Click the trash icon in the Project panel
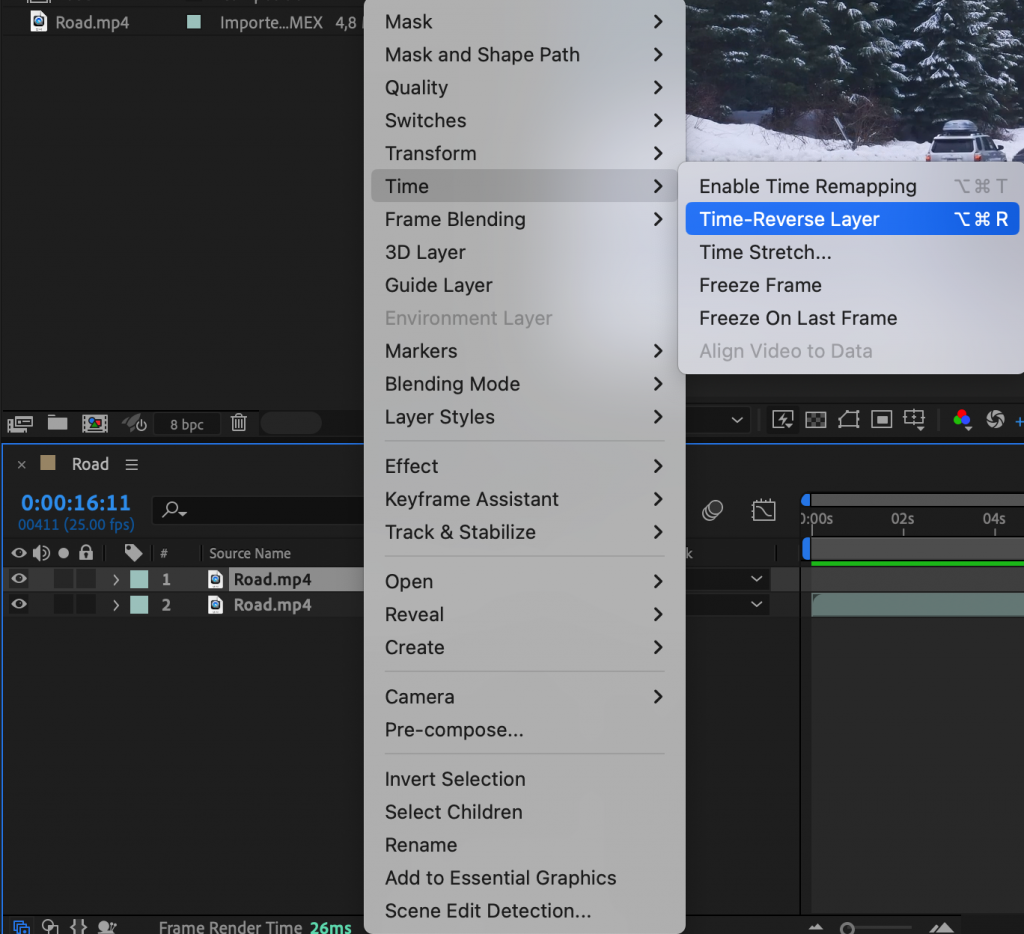This screenshot has height=934, width=1024. click(x=238, y=423)
